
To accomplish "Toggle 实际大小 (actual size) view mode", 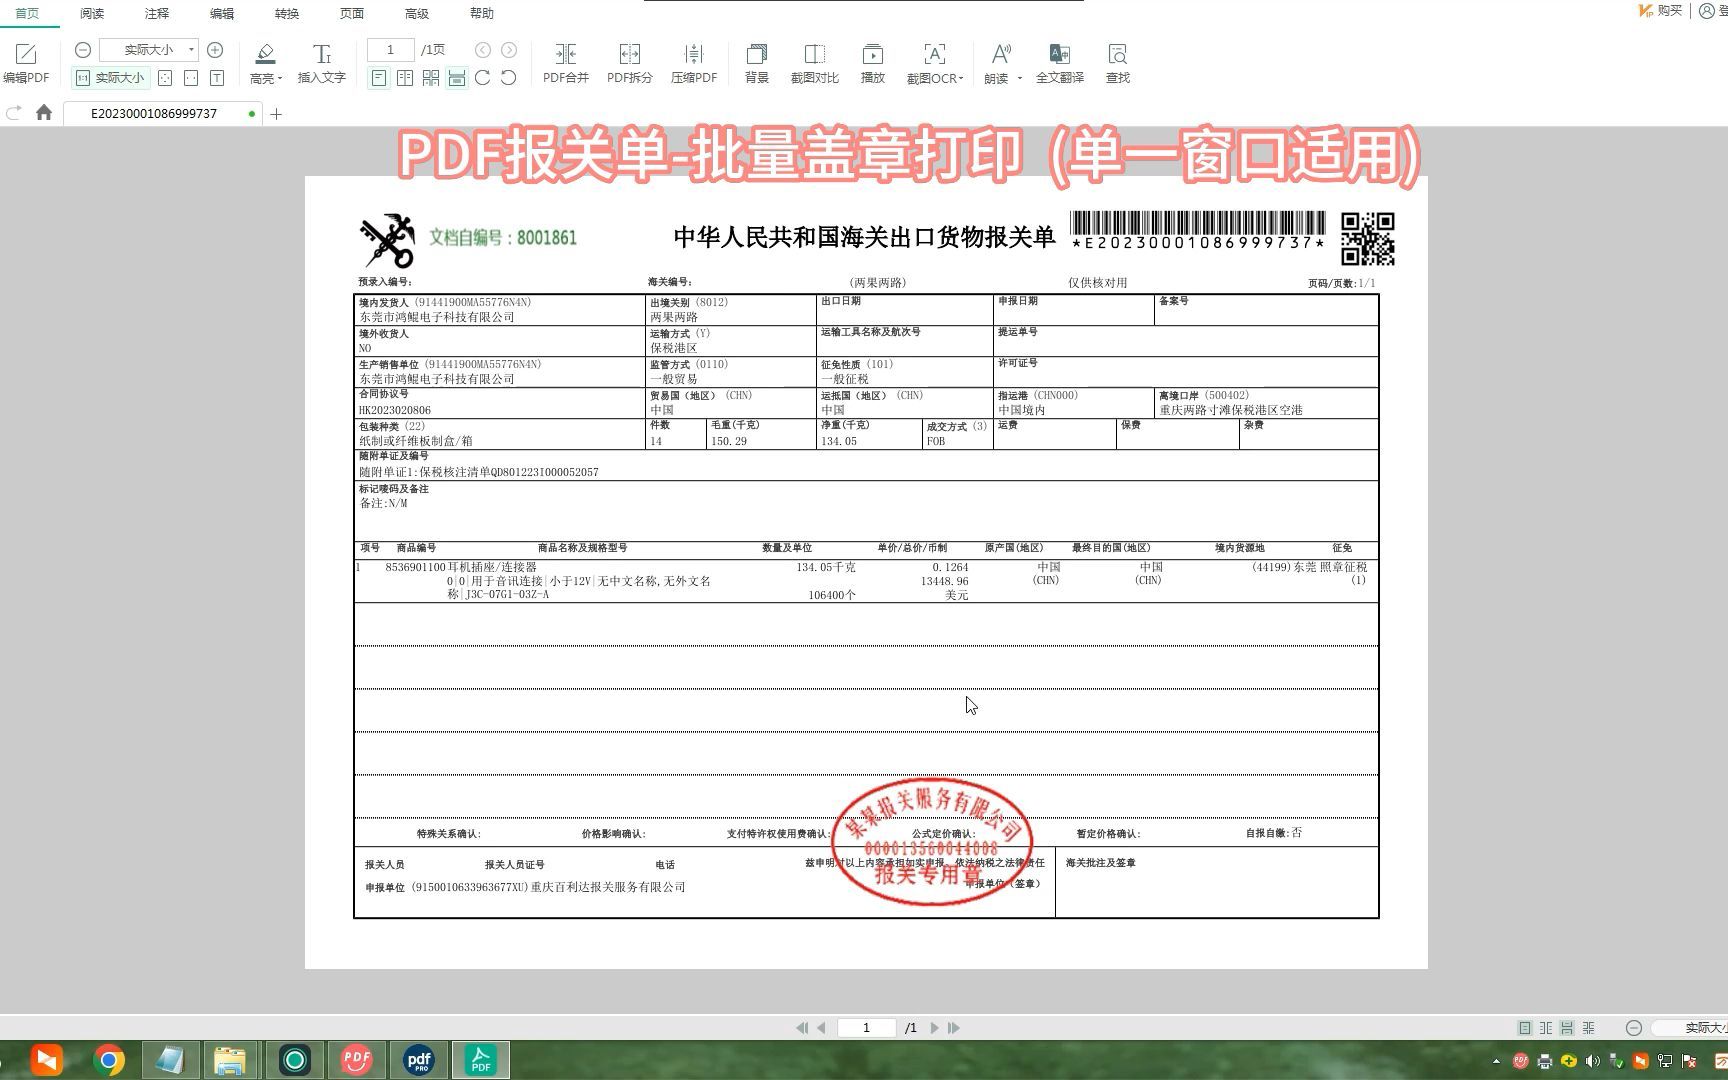I will [x=113, y=77].
